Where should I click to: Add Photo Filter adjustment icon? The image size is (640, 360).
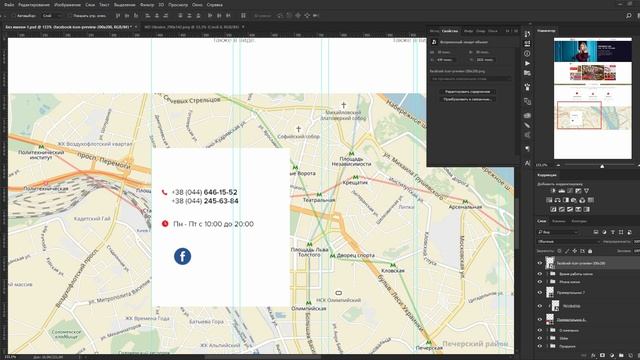click(574, 200)
